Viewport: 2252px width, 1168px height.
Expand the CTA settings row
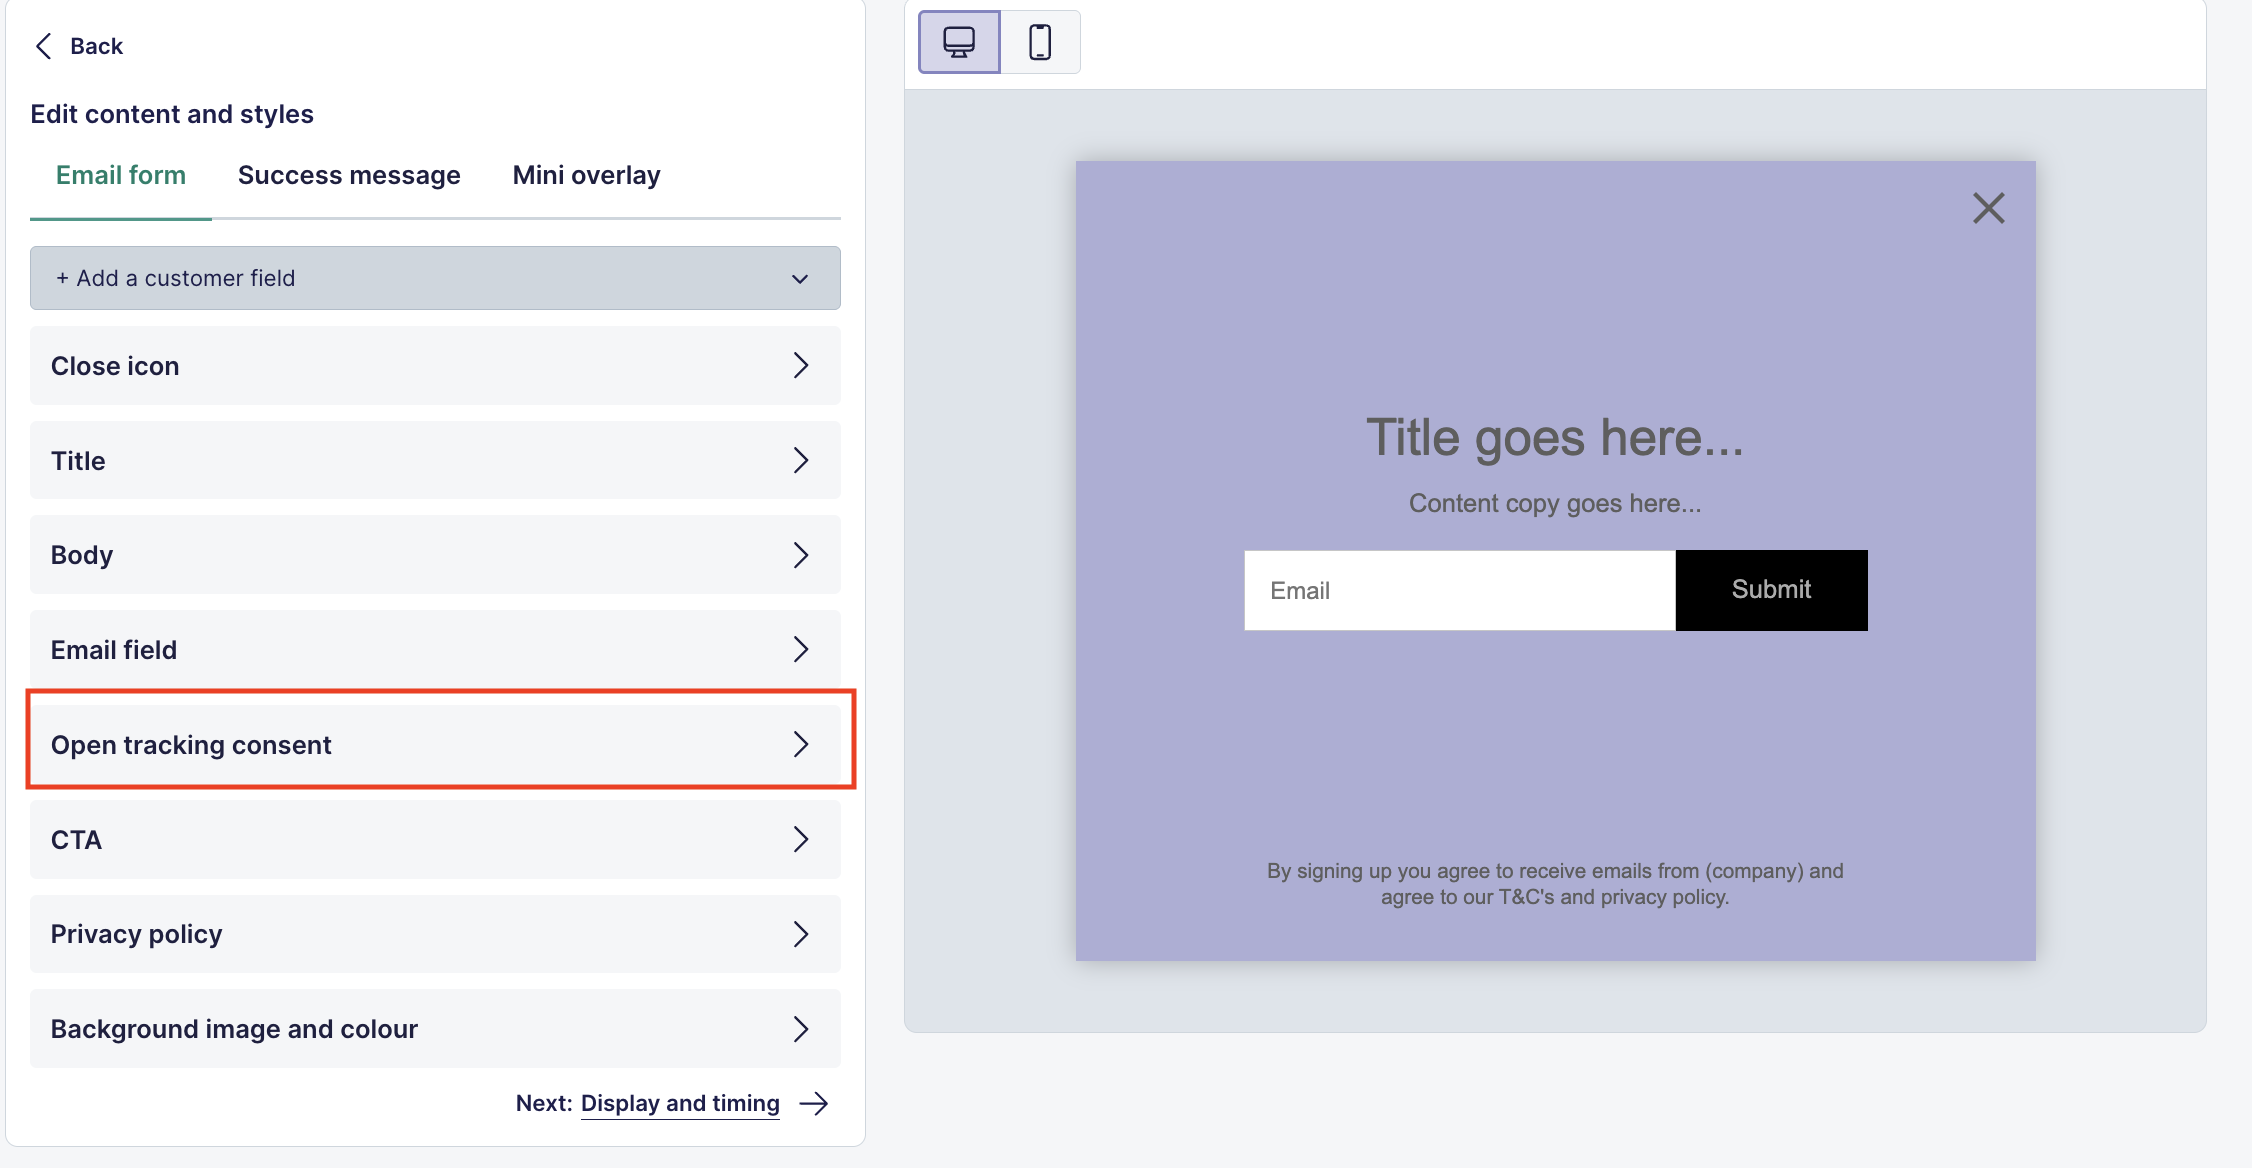tap(435, 840)
